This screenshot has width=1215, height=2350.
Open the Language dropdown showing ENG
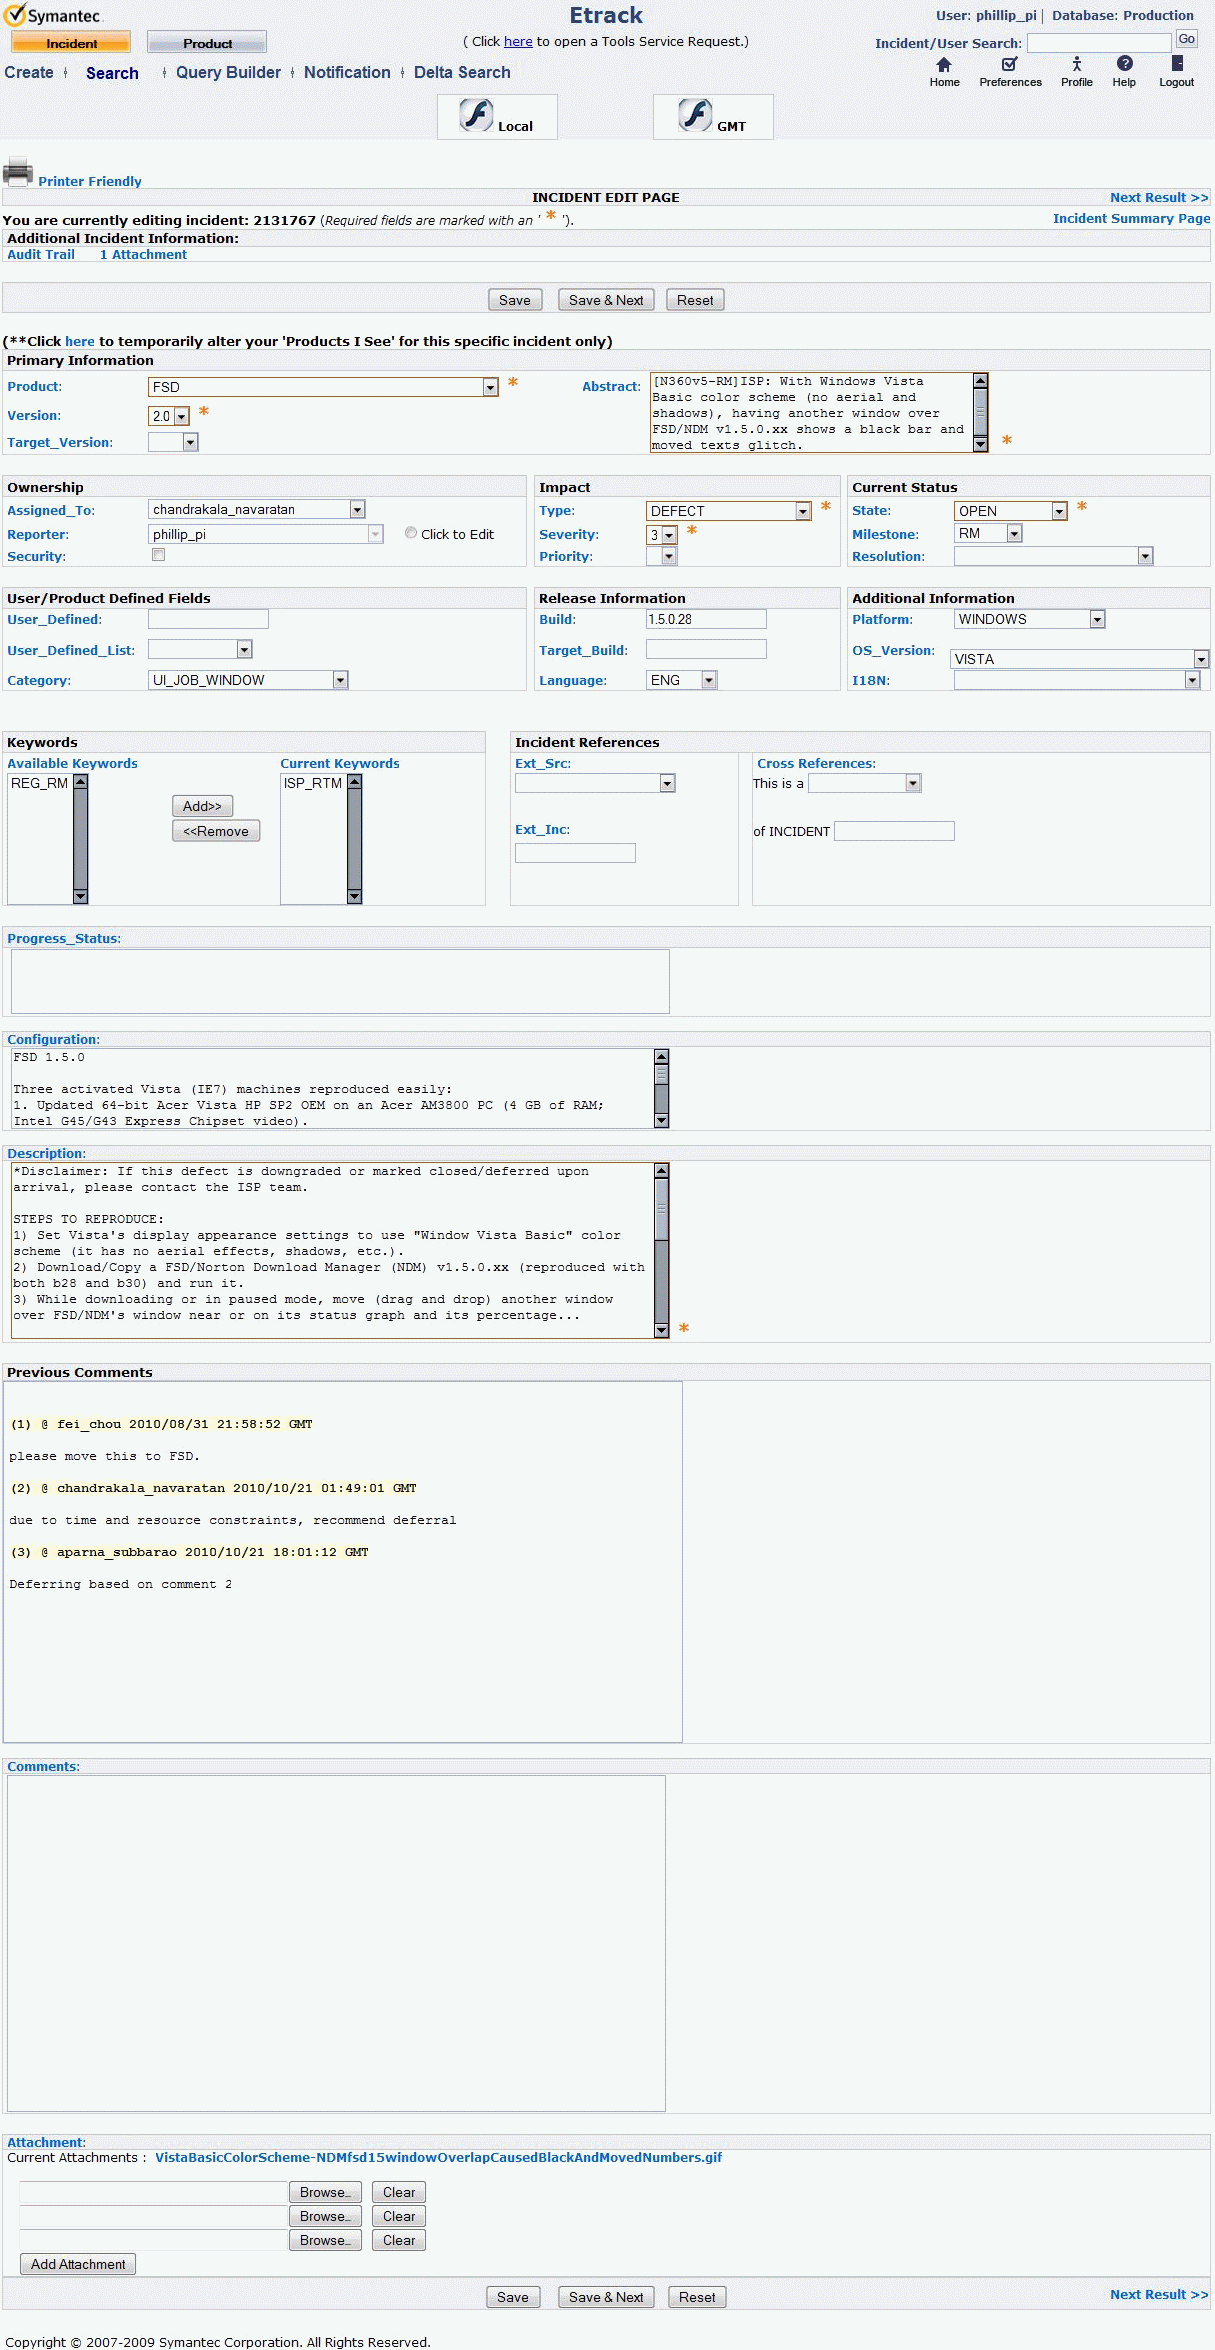pyautogui.click(x=681, y=680)
